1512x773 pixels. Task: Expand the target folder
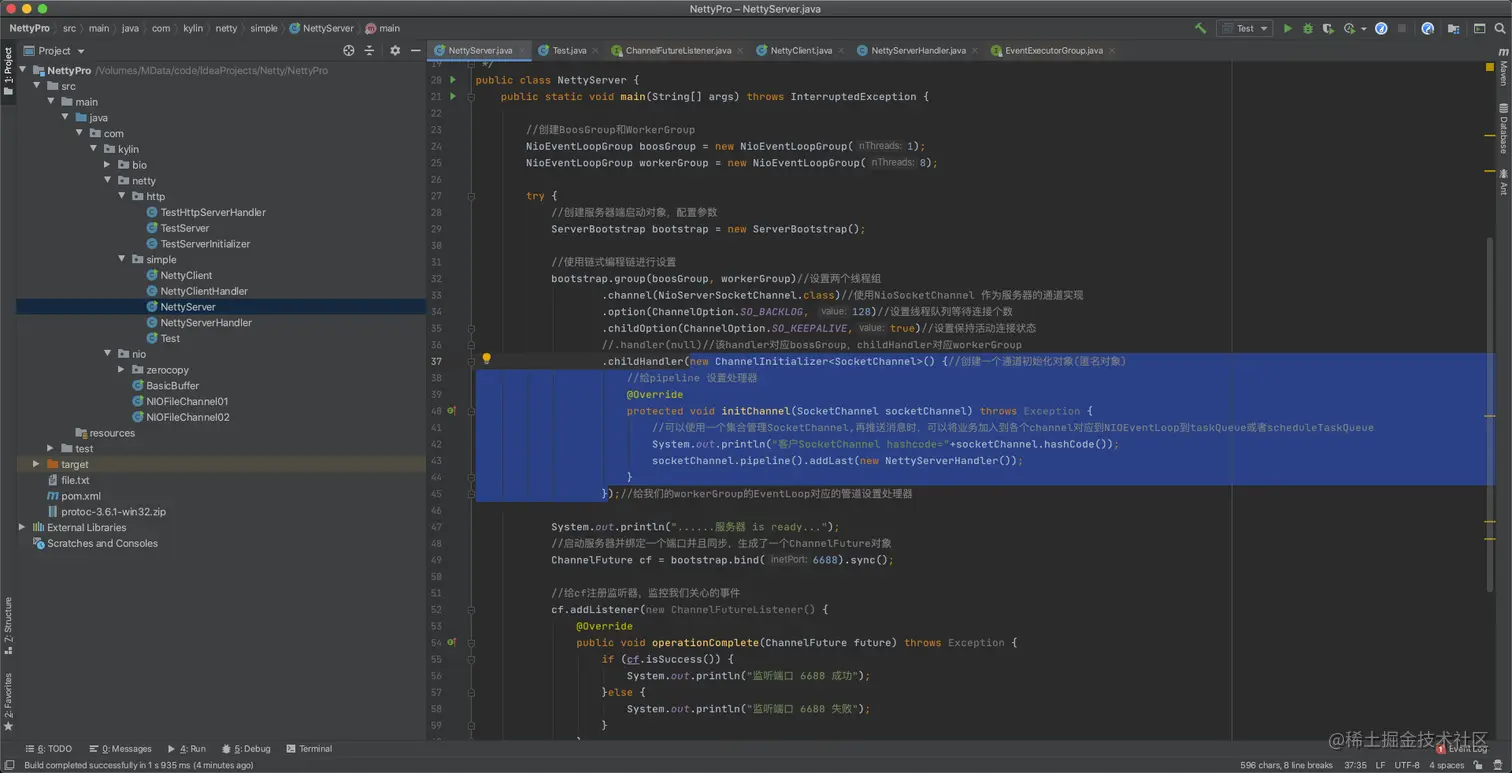(37, 464)
